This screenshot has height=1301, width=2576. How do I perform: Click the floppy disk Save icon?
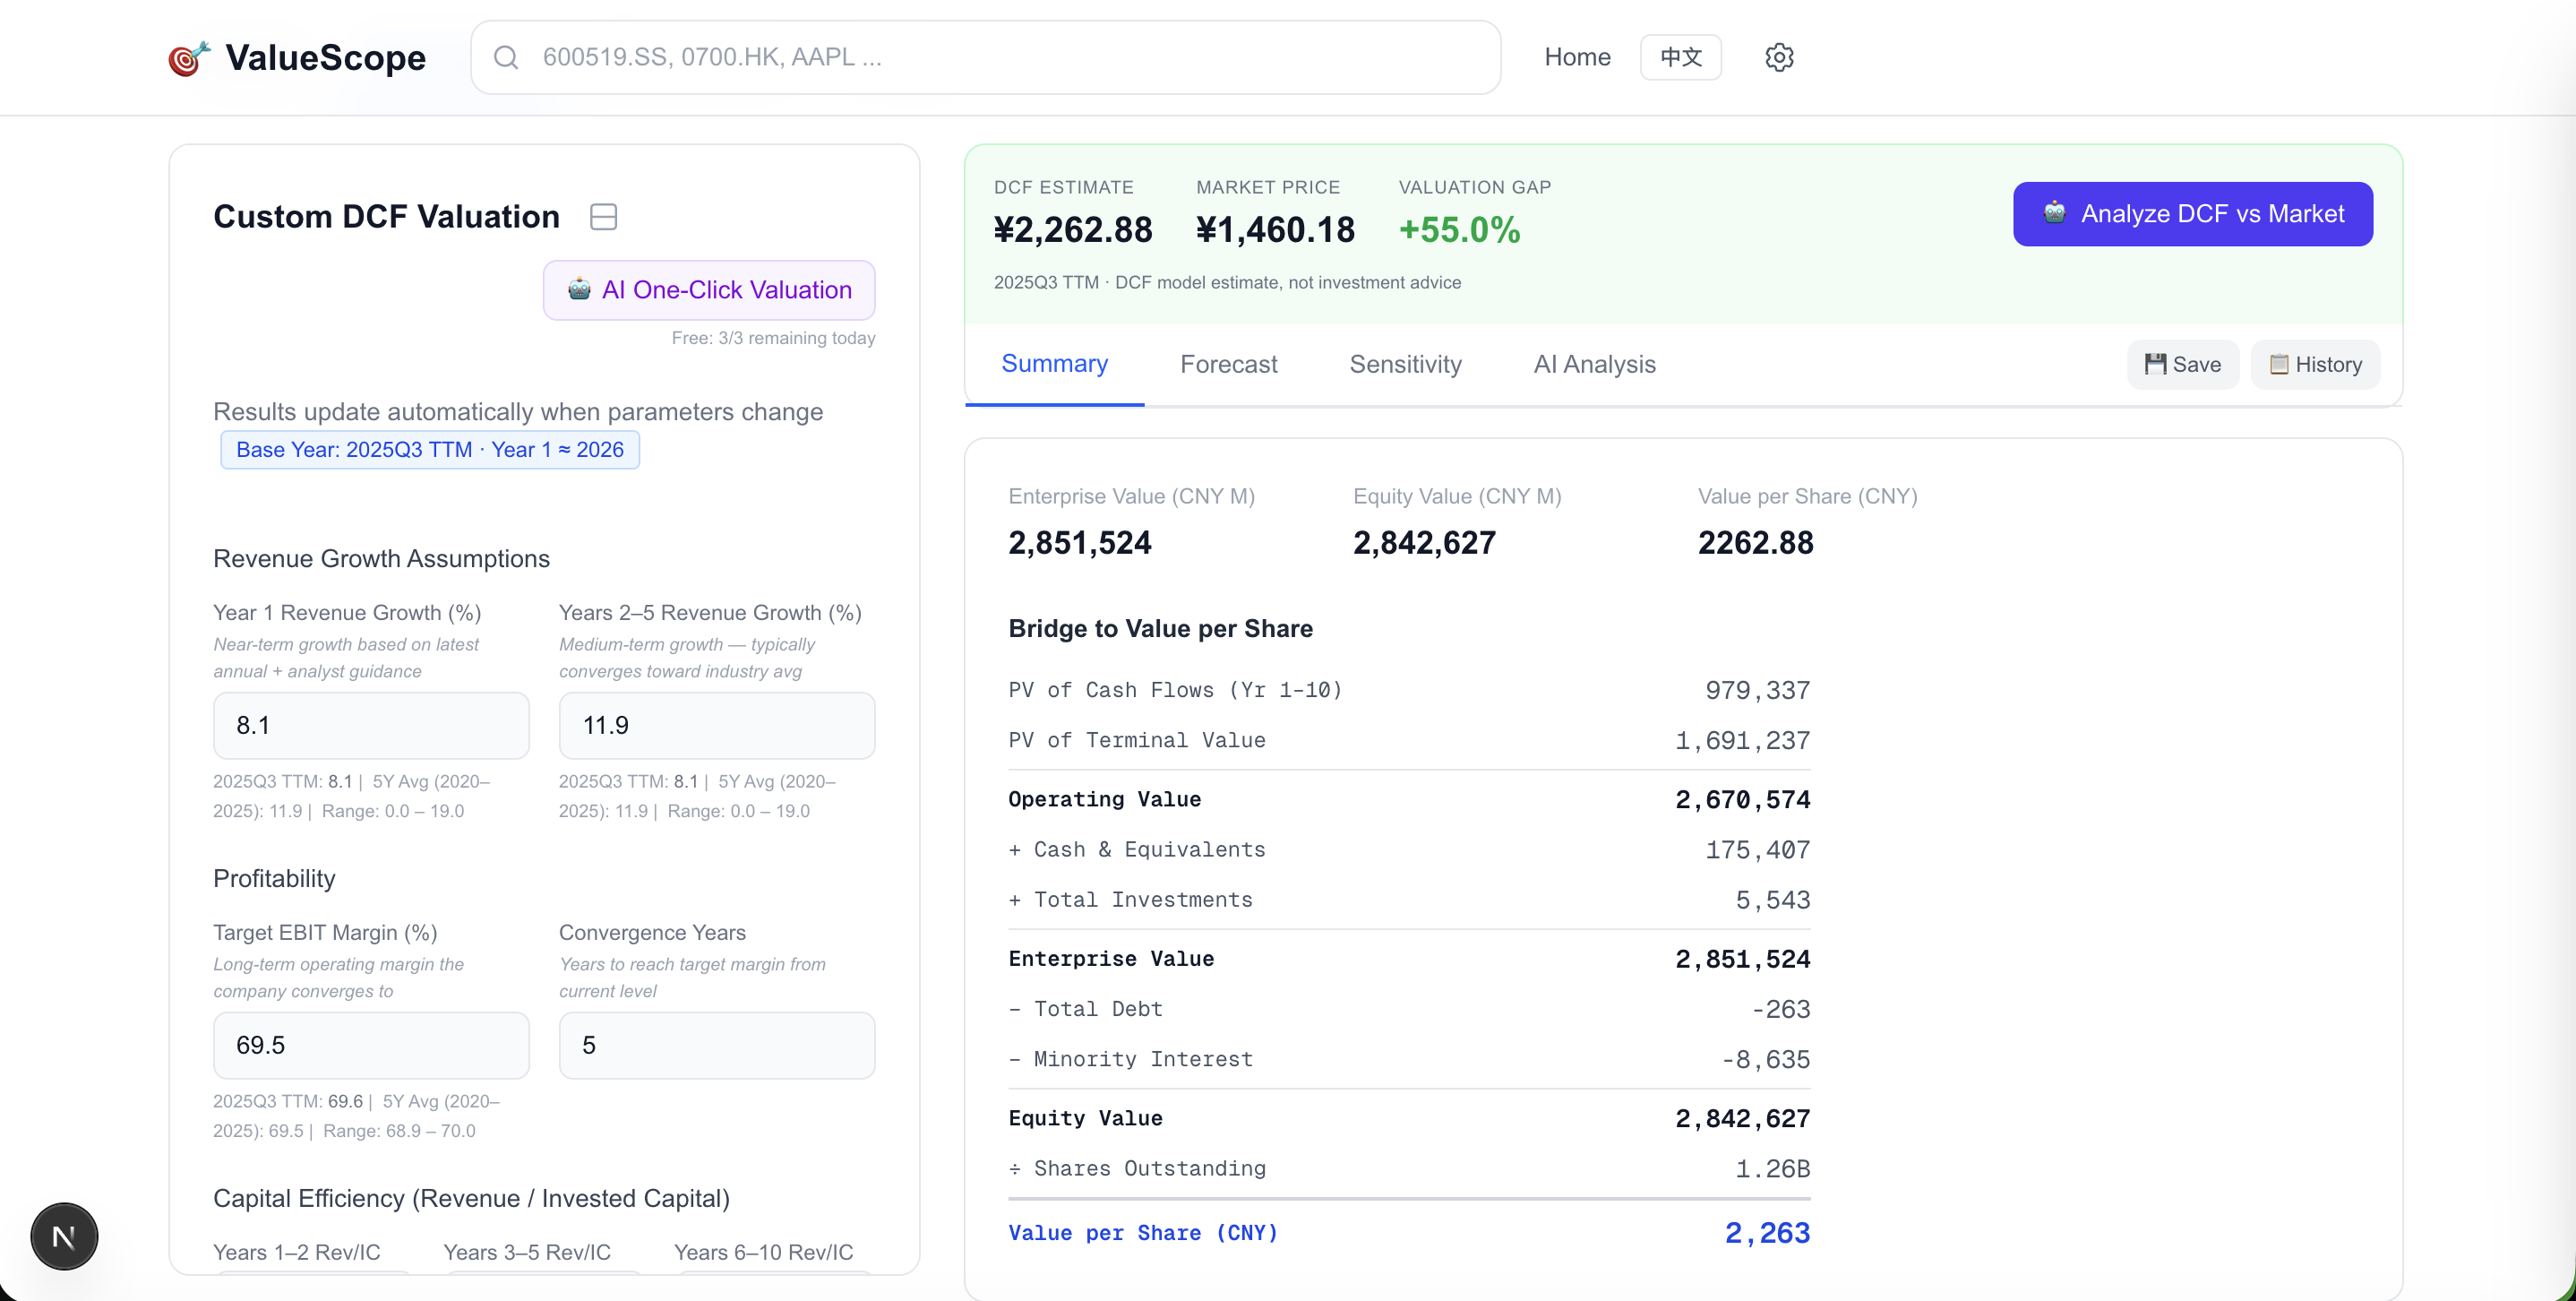click(x=2155, y=364)
